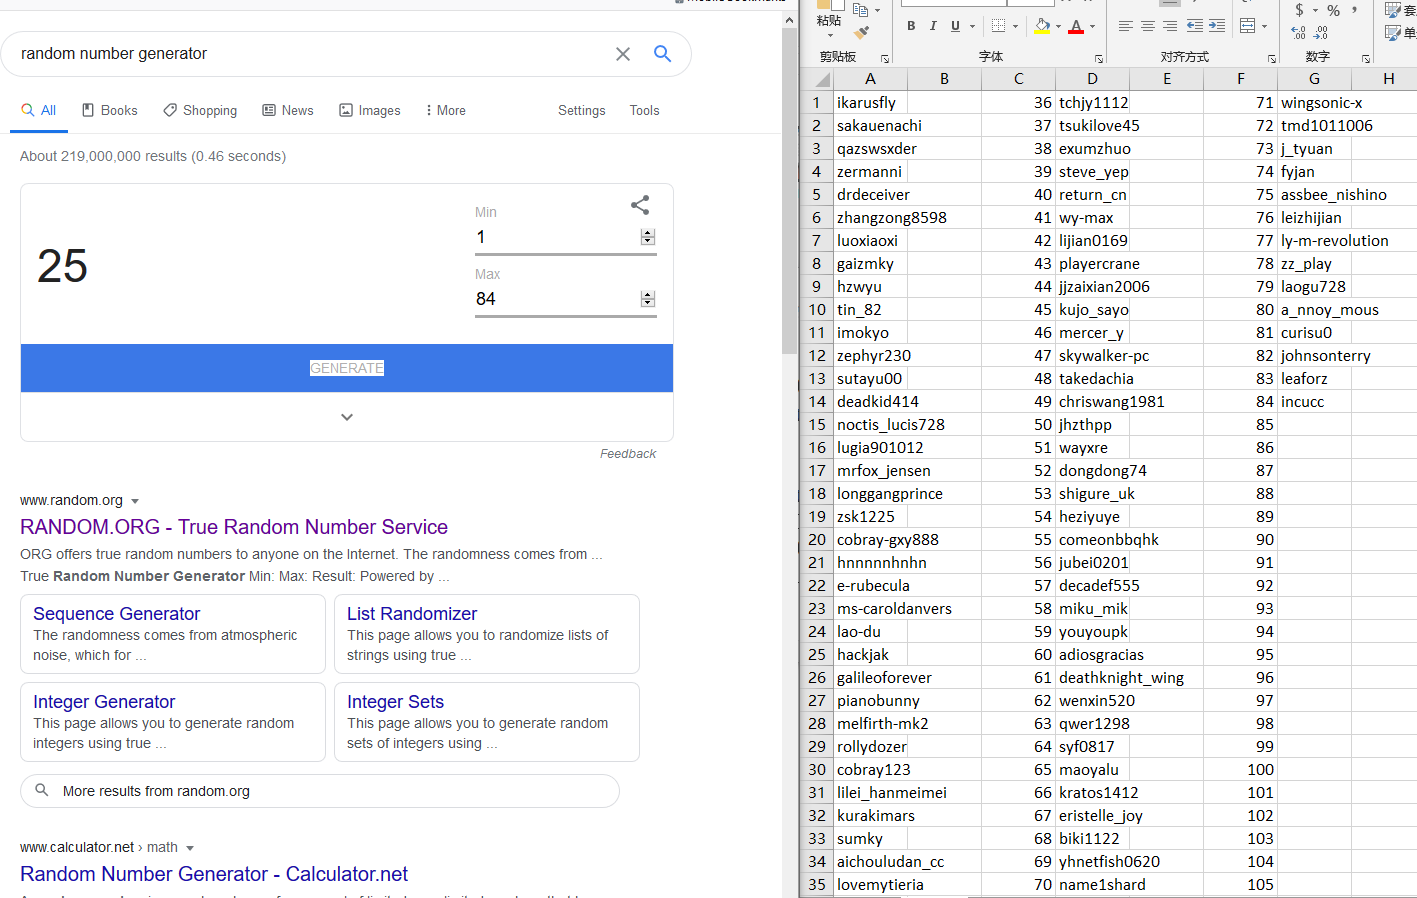Click Italic in the Excel ribbon
The image size is (1417, 898).
[933, 26]
